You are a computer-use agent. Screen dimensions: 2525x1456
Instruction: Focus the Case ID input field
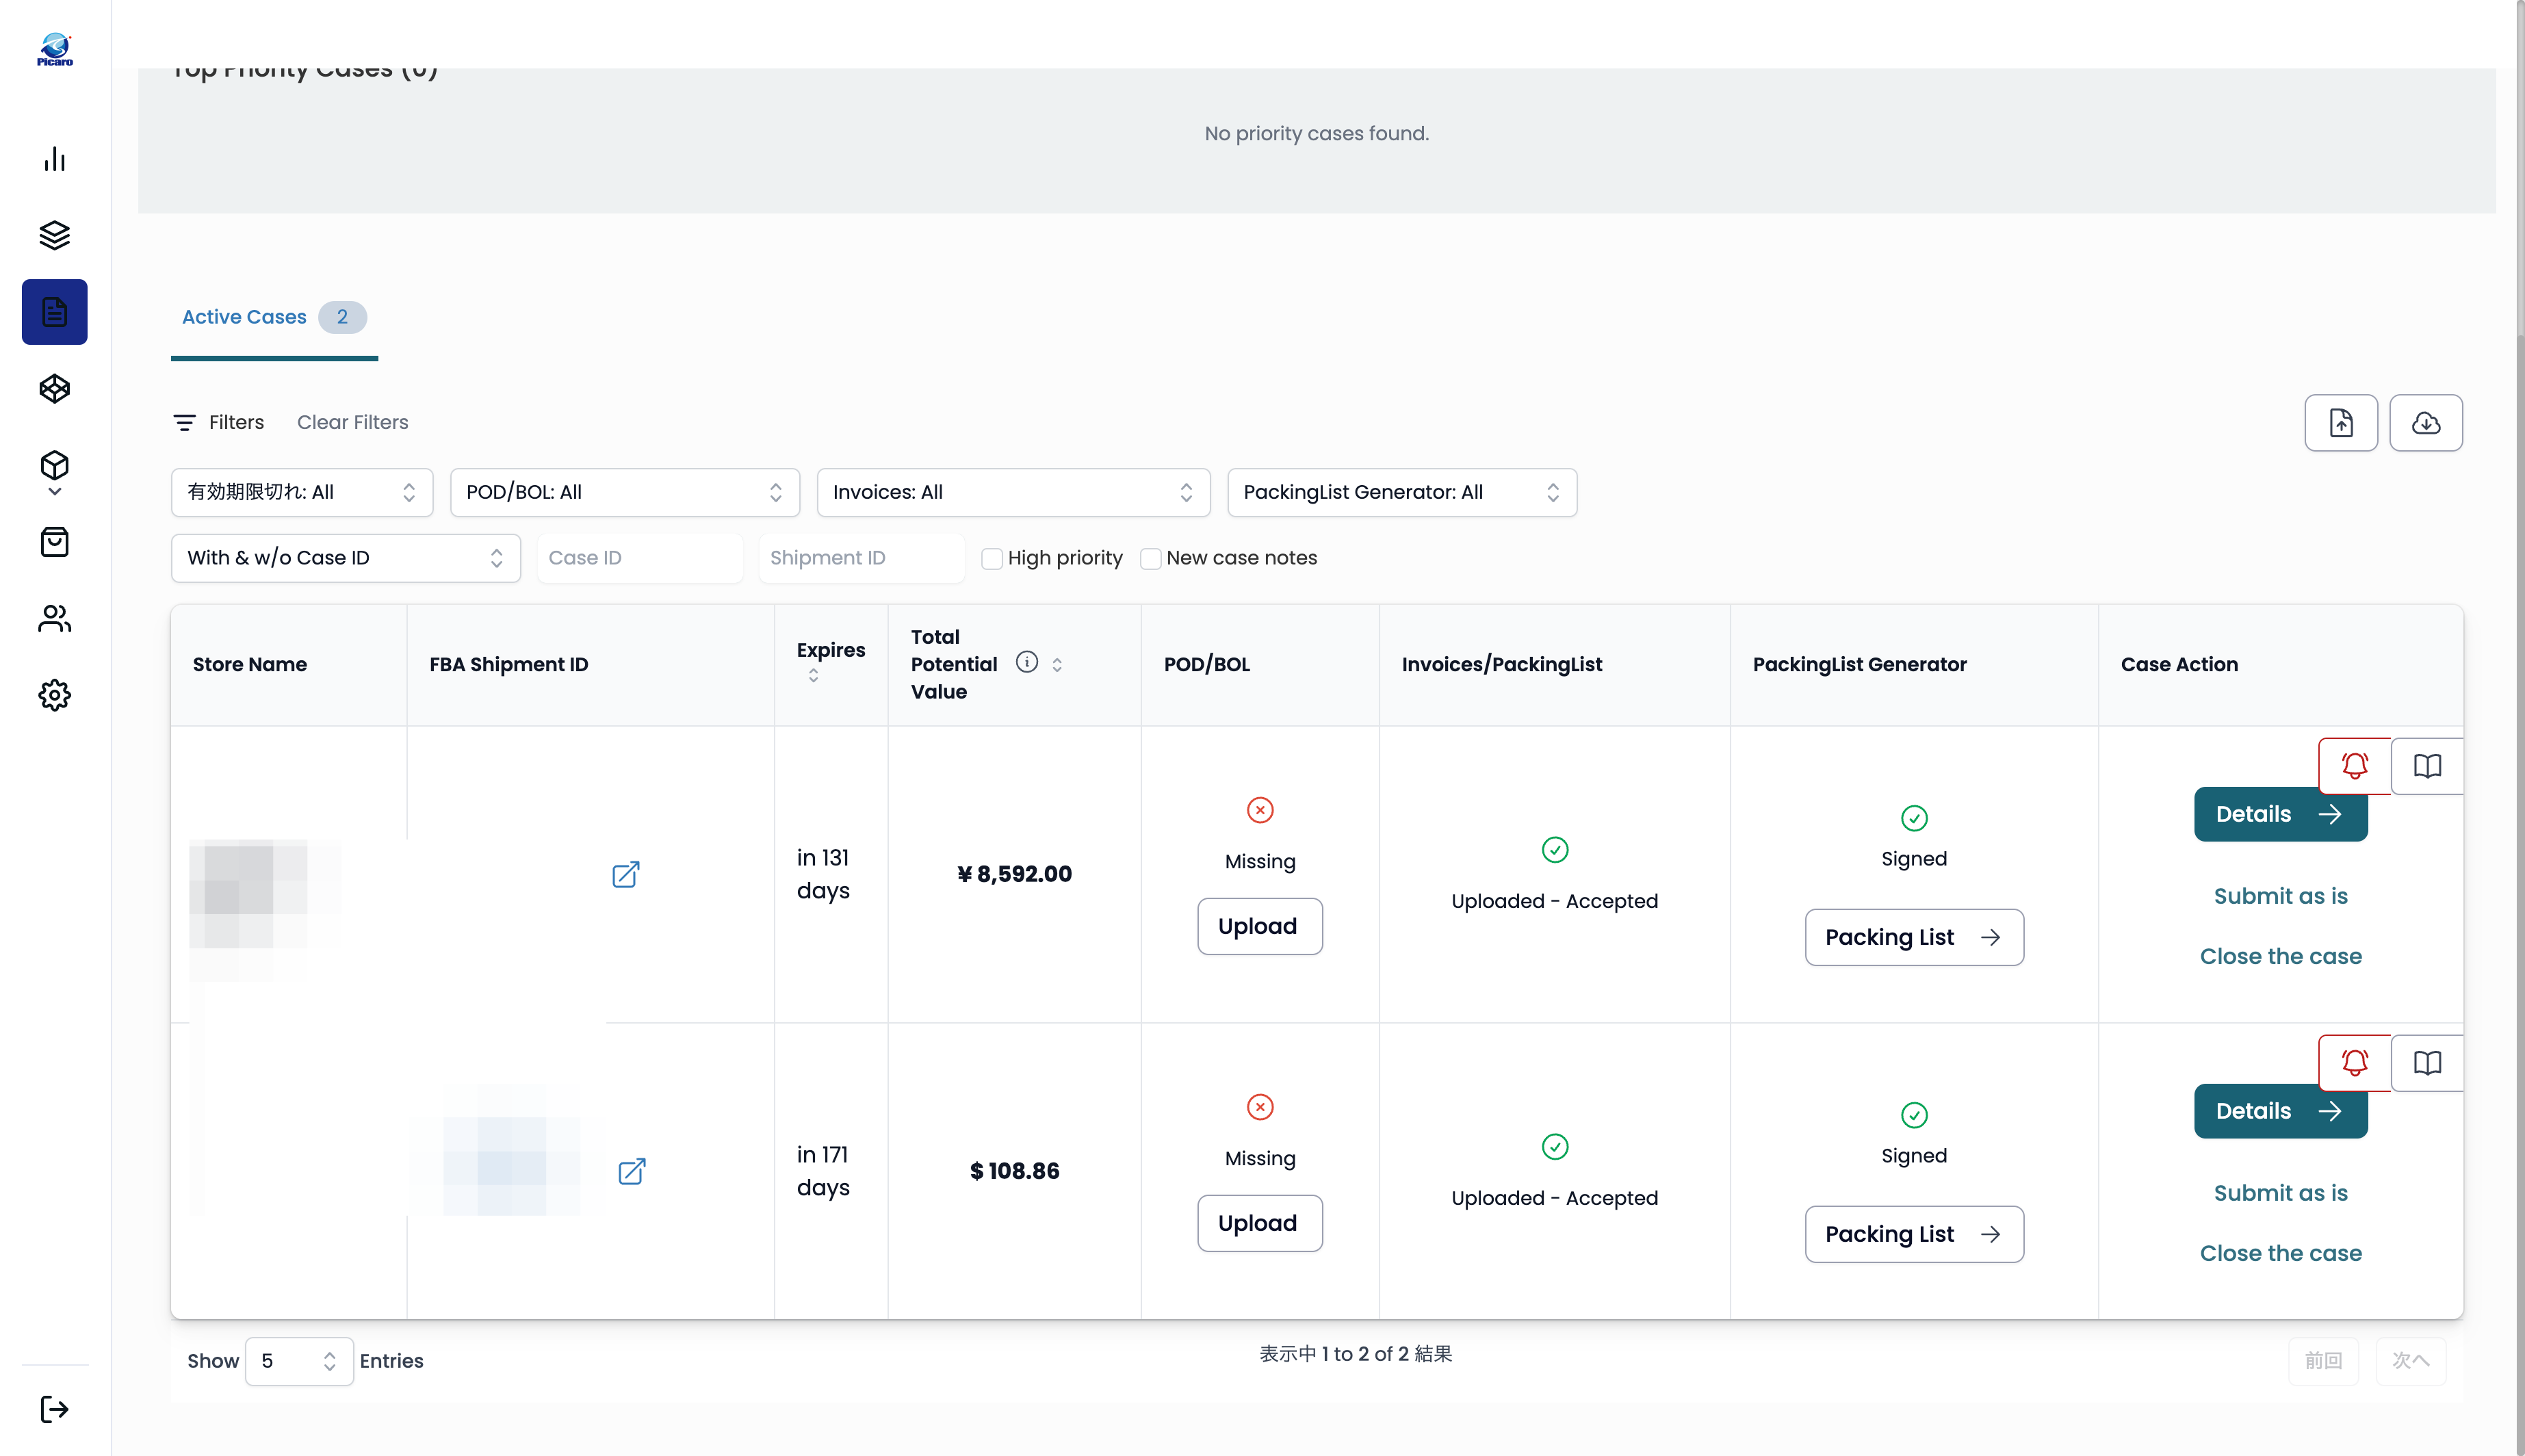pos(640,558)
